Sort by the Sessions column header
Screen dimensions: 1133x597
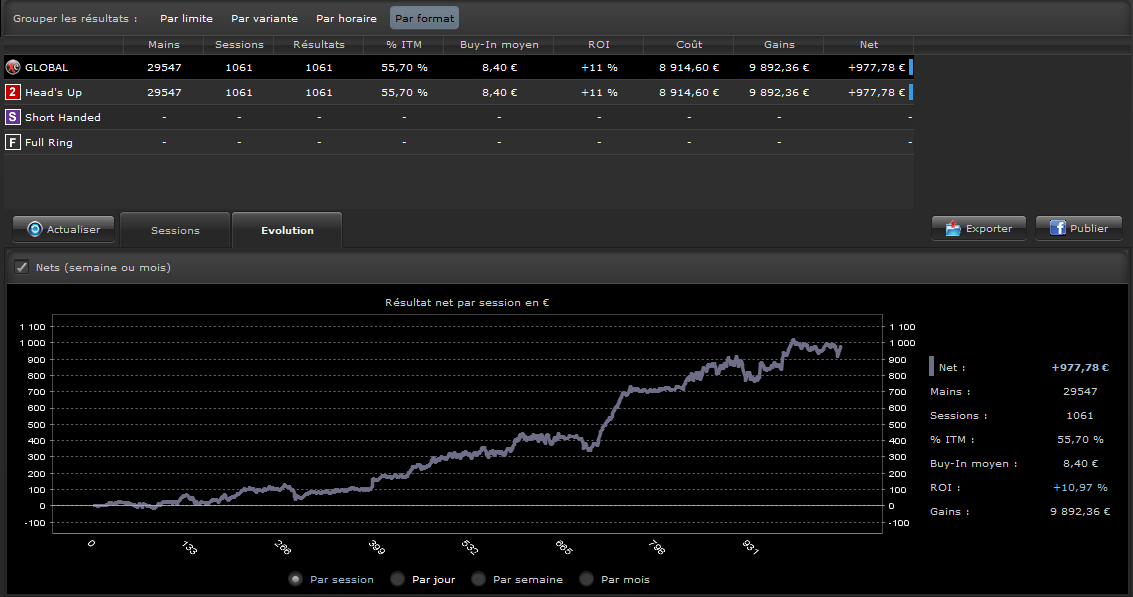point(239,44)
